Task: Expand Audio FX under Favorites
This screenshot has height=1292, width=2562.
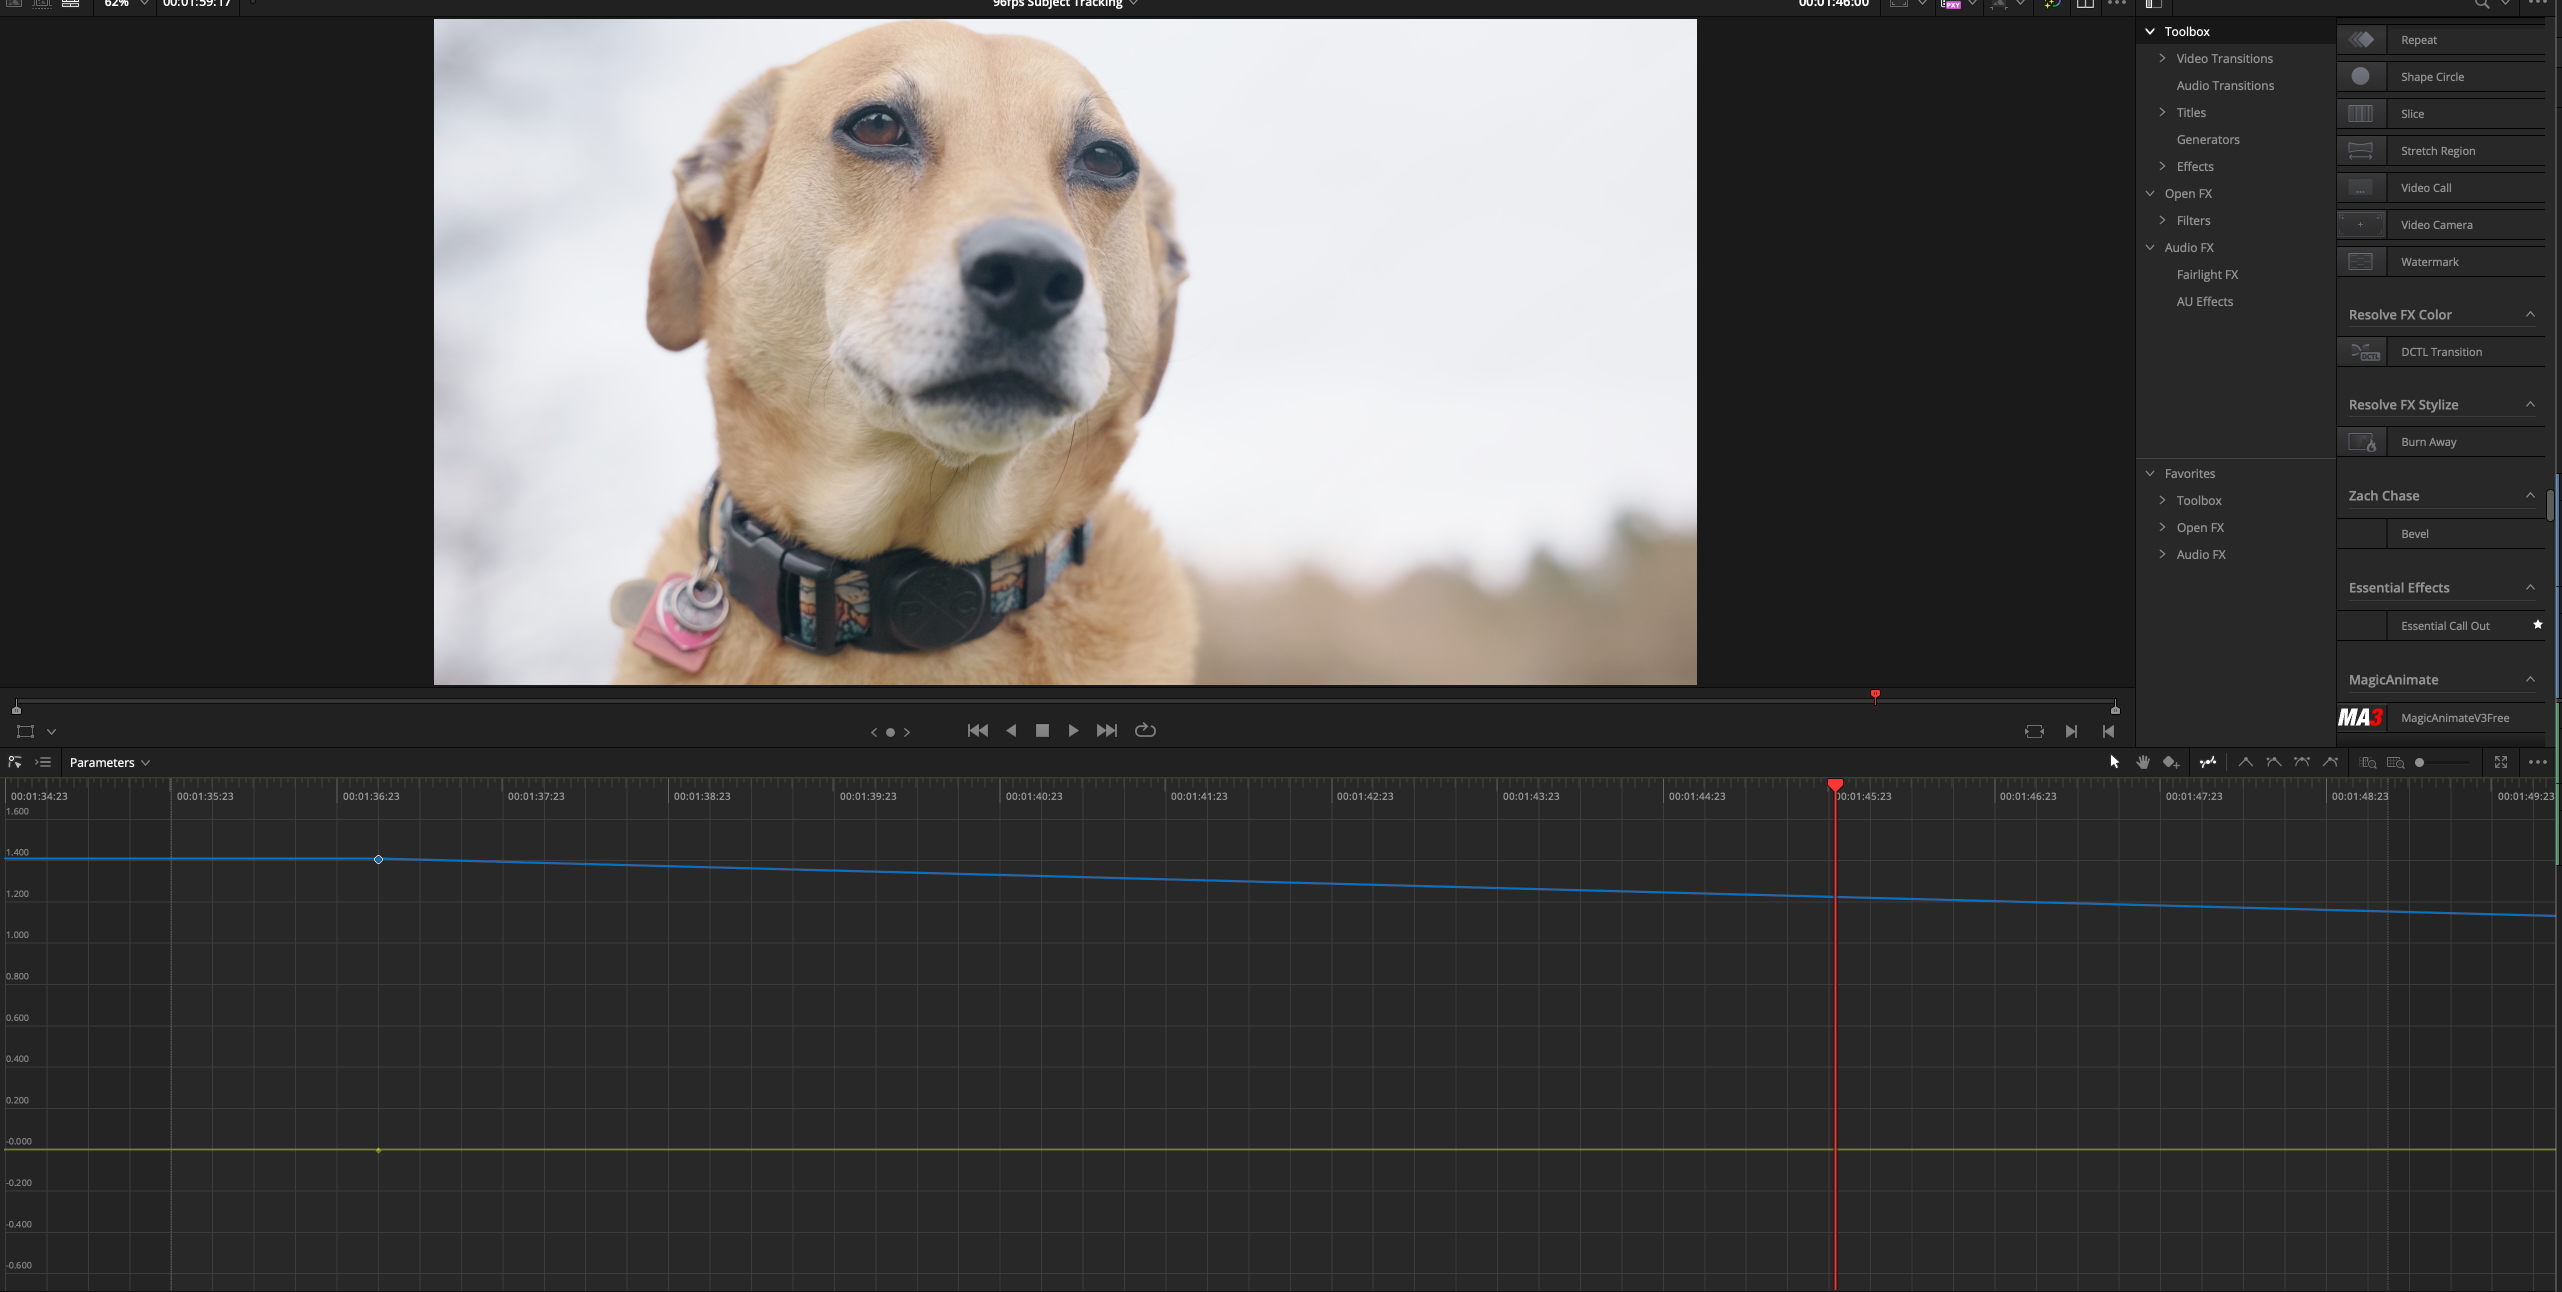Action: pyautogui.click(x=2162, y=555)
